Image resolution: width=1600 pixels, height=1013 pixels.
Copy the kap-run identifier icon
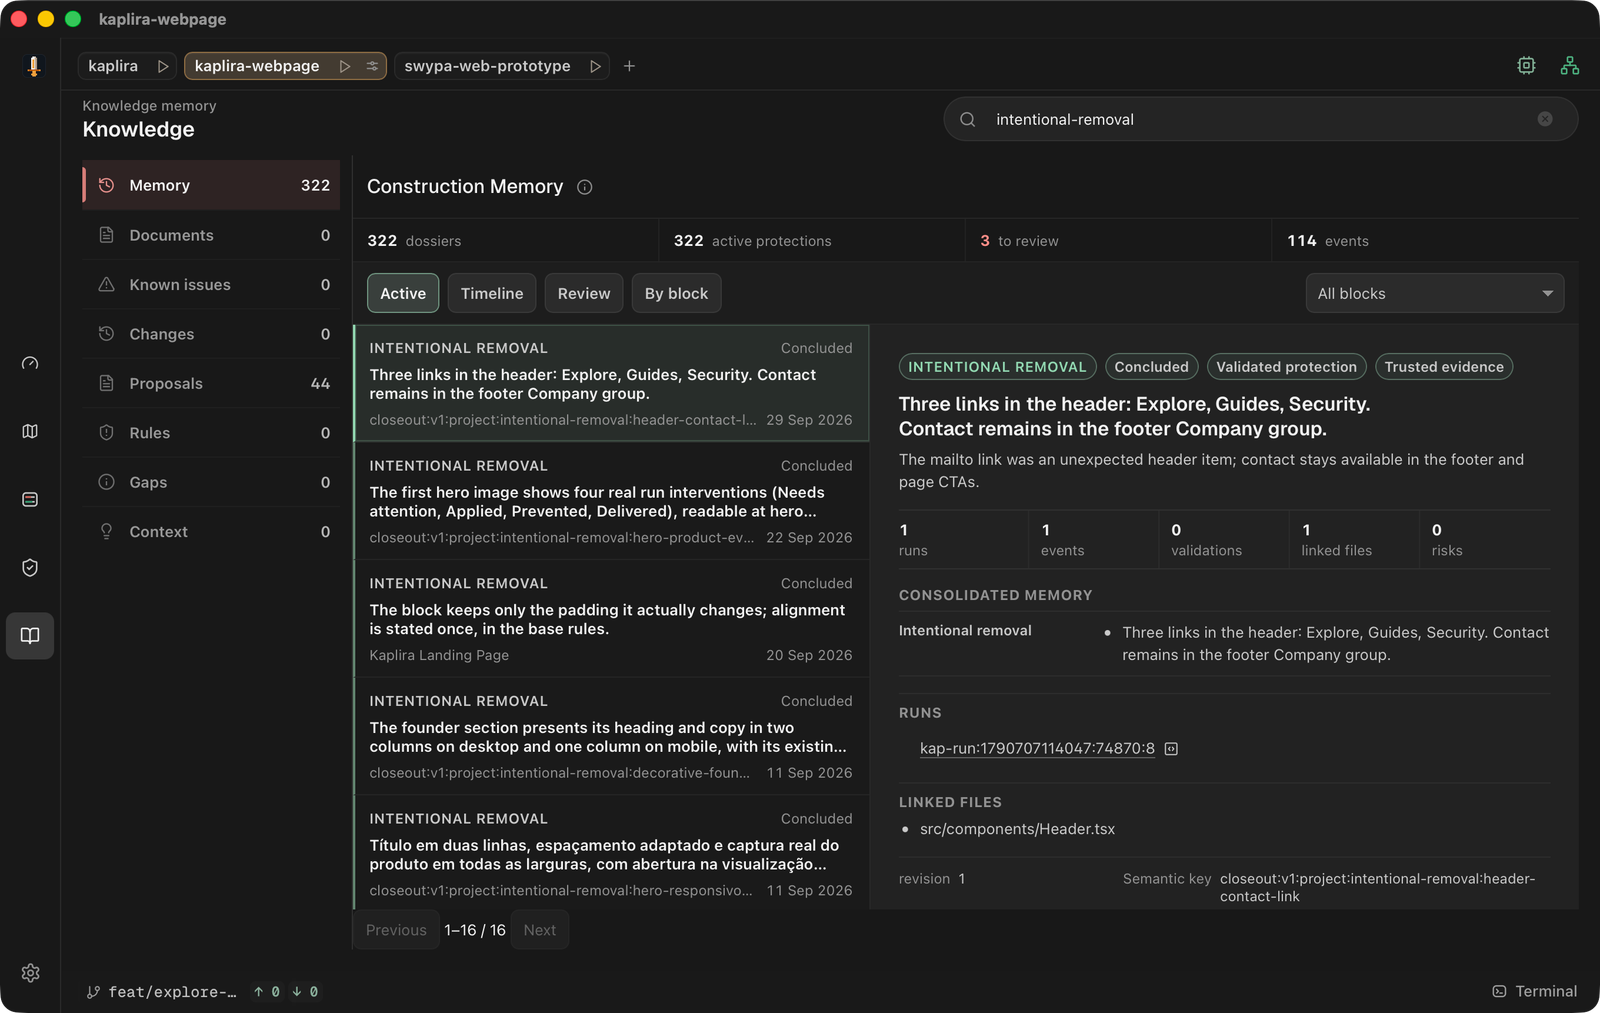(x=1171, y=749)
